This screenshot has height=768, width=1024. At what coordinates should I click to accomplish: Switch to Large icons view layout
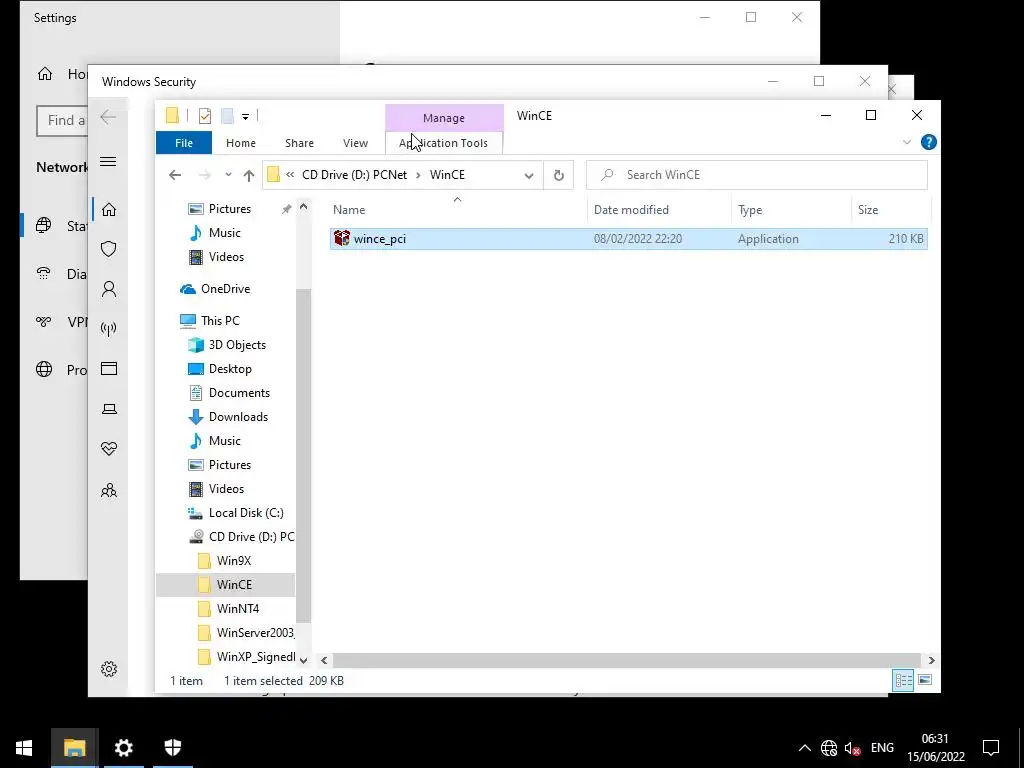925,680
